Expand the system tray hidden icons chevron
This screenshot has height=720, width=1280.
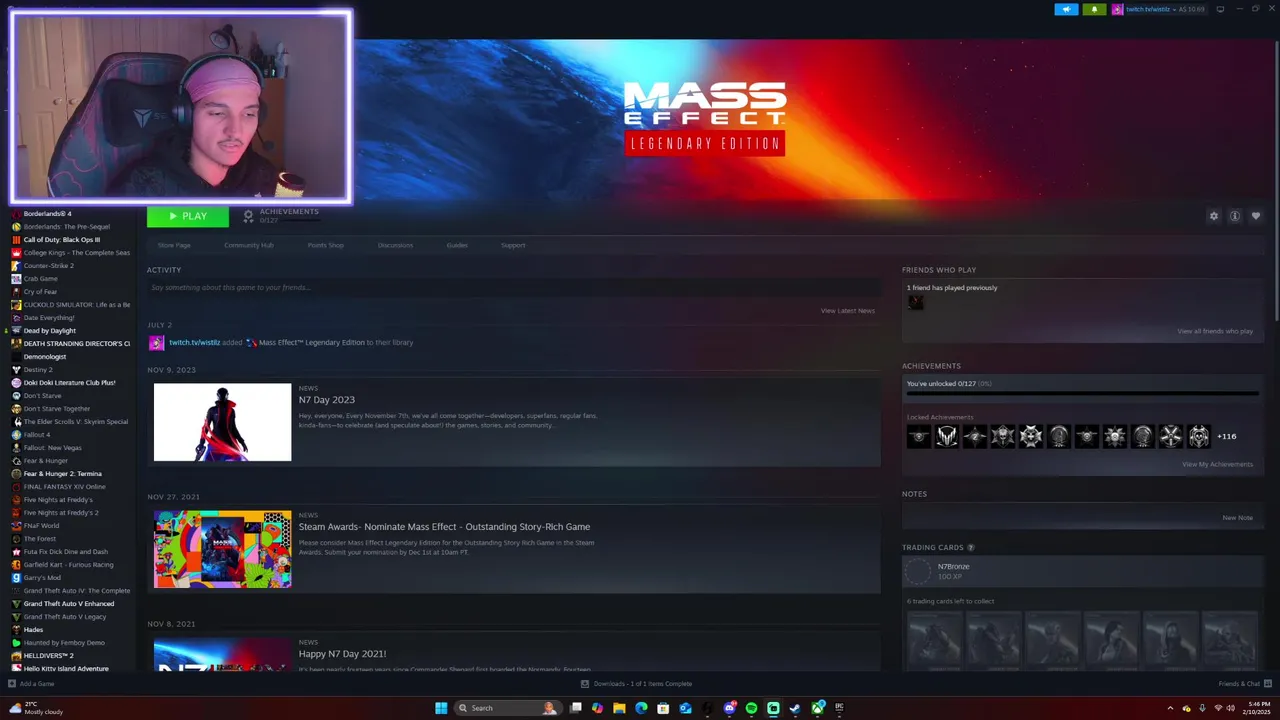click(1170, 708)
